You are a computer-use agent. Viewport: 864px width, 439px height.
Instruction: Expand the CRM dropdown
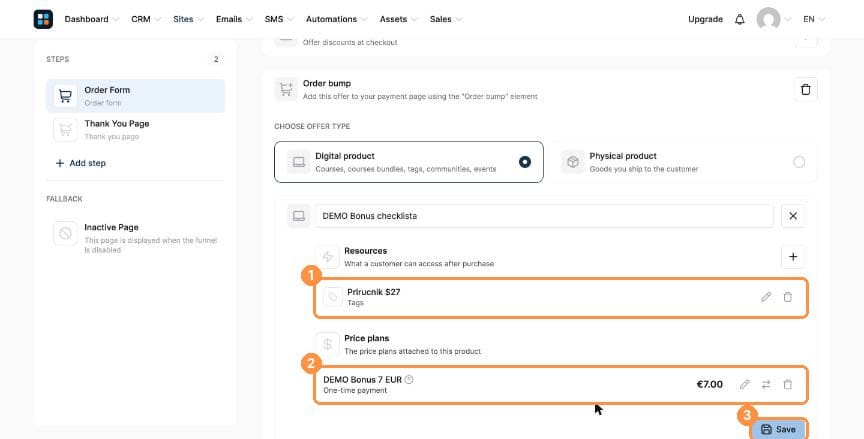pyautogui.click(x=146, y=19)
